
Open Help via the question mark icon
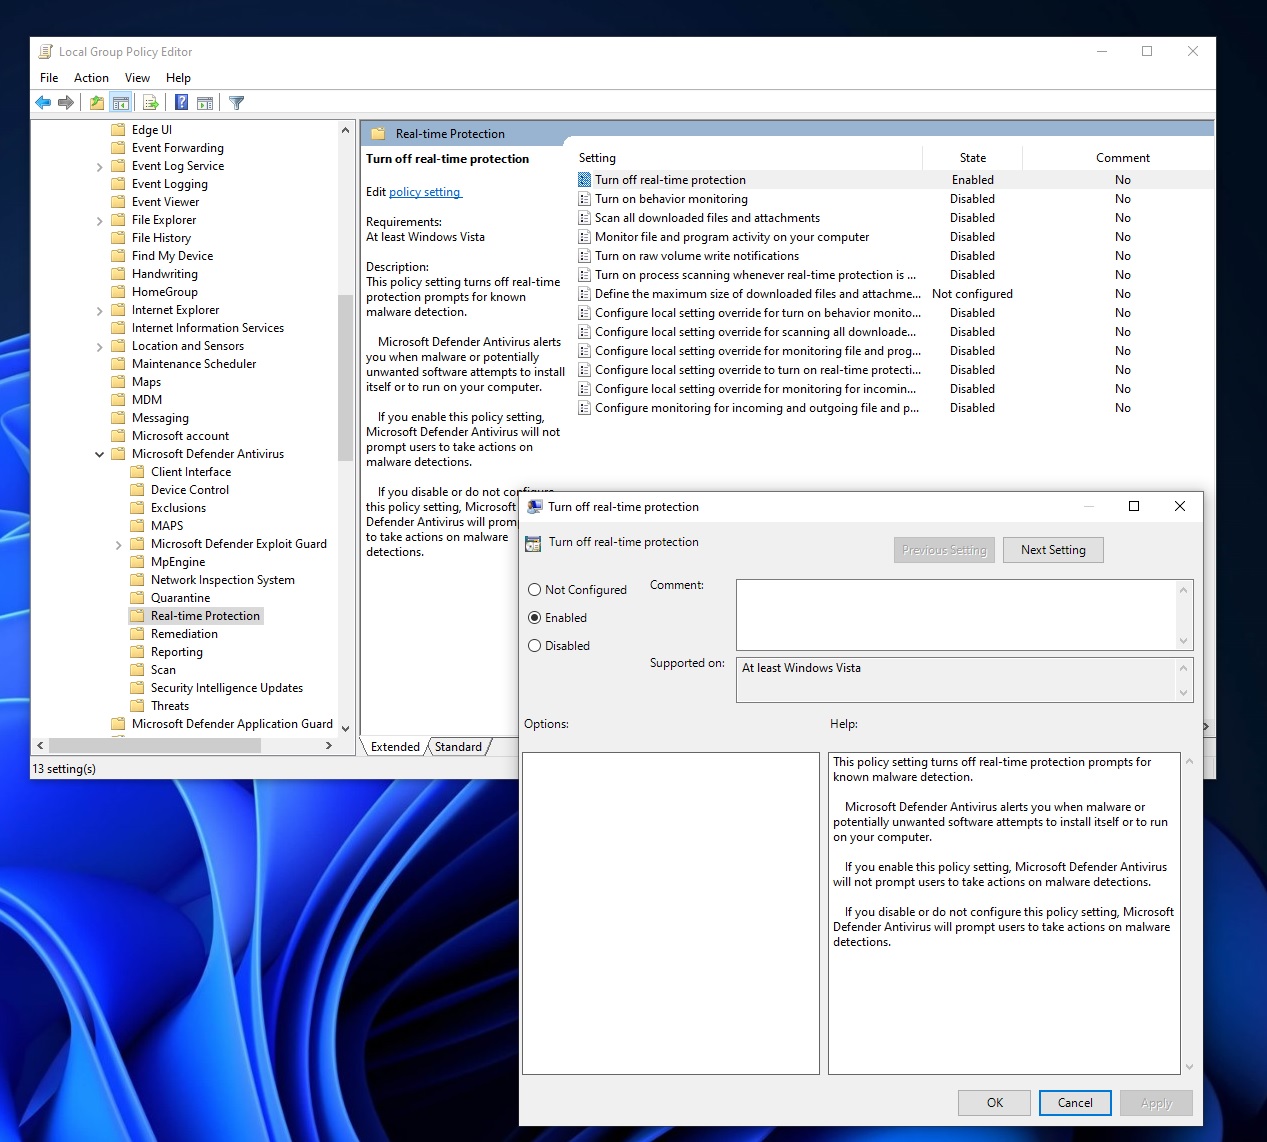tap(181, 102)
